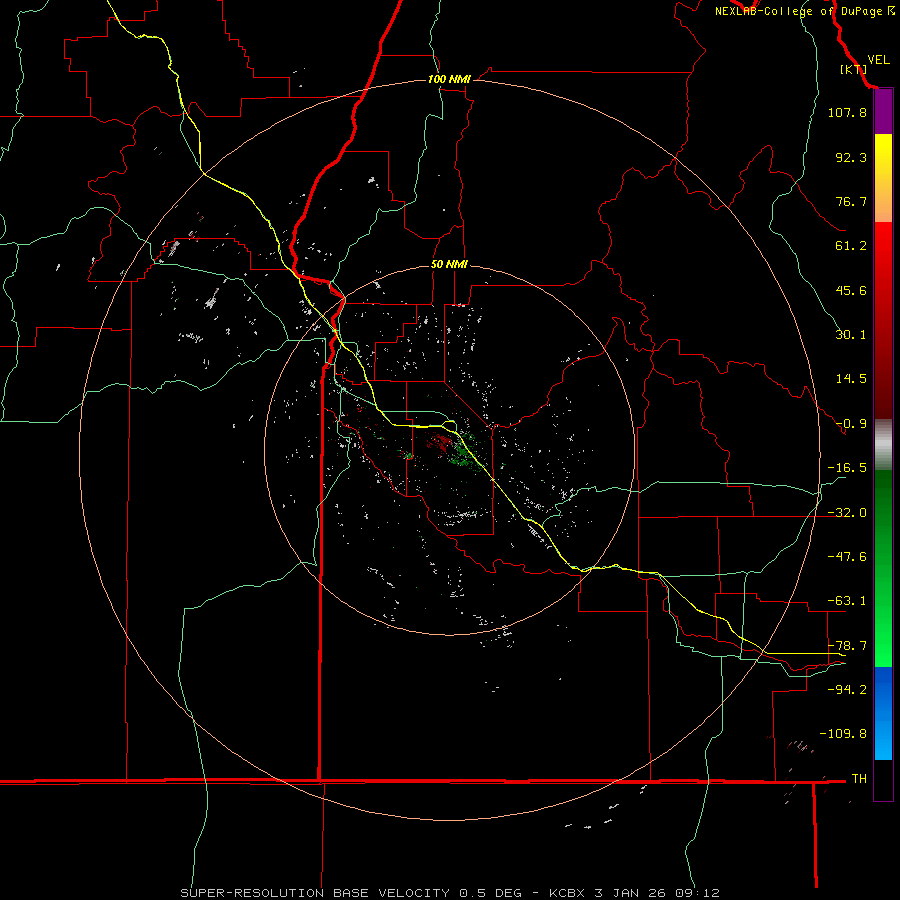Select the 14.5 scale value
Screen dimensions: 900x900
(x=851, y=379)
